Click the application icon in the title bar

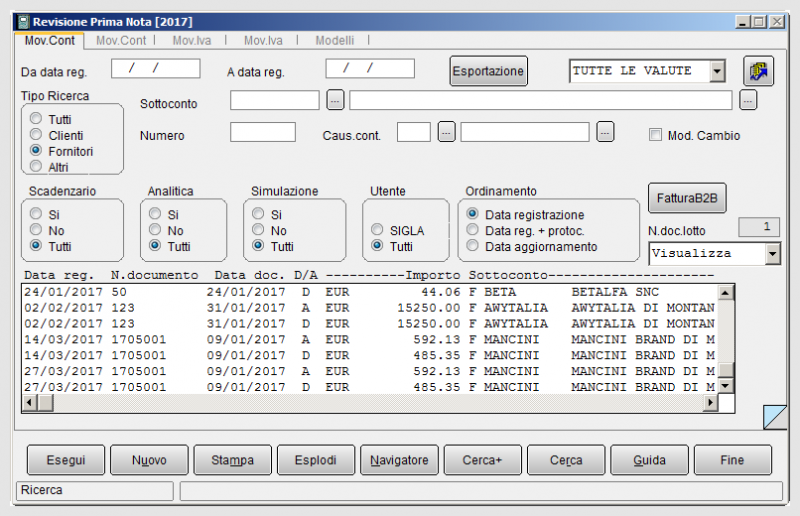click(x=23, y=22)
